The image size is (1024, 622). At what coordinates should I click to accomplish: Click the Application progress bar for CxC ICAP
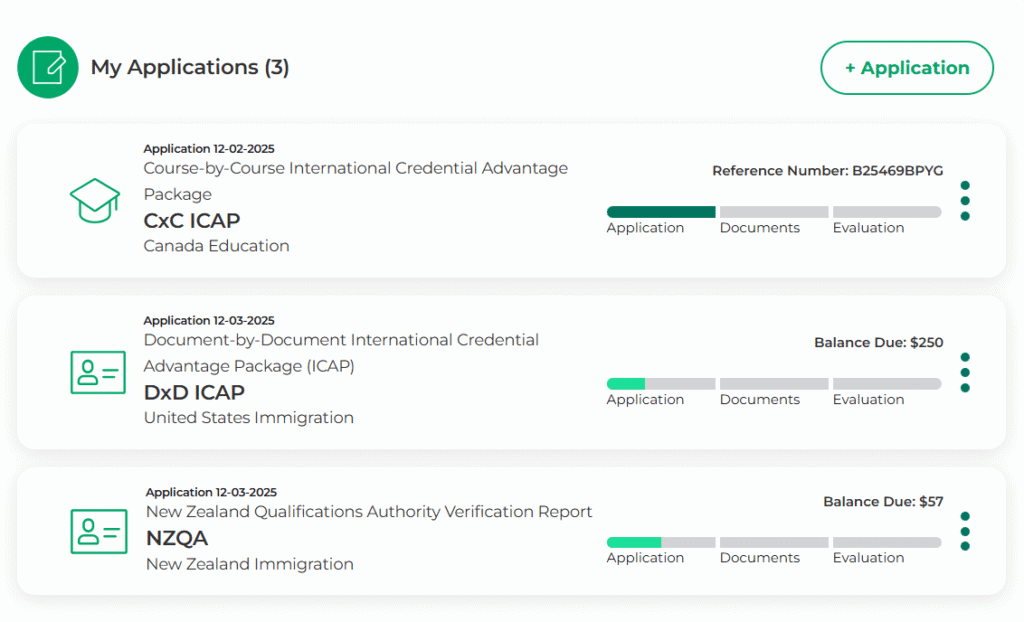click(661, 212)
